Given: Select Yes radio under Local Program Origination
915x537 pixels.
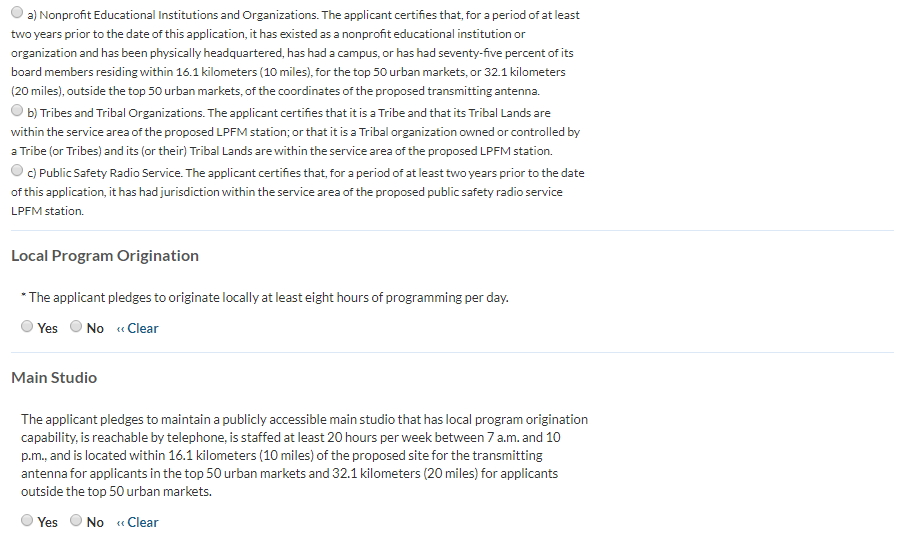Looking at the screenshot, I should [28, 327].
